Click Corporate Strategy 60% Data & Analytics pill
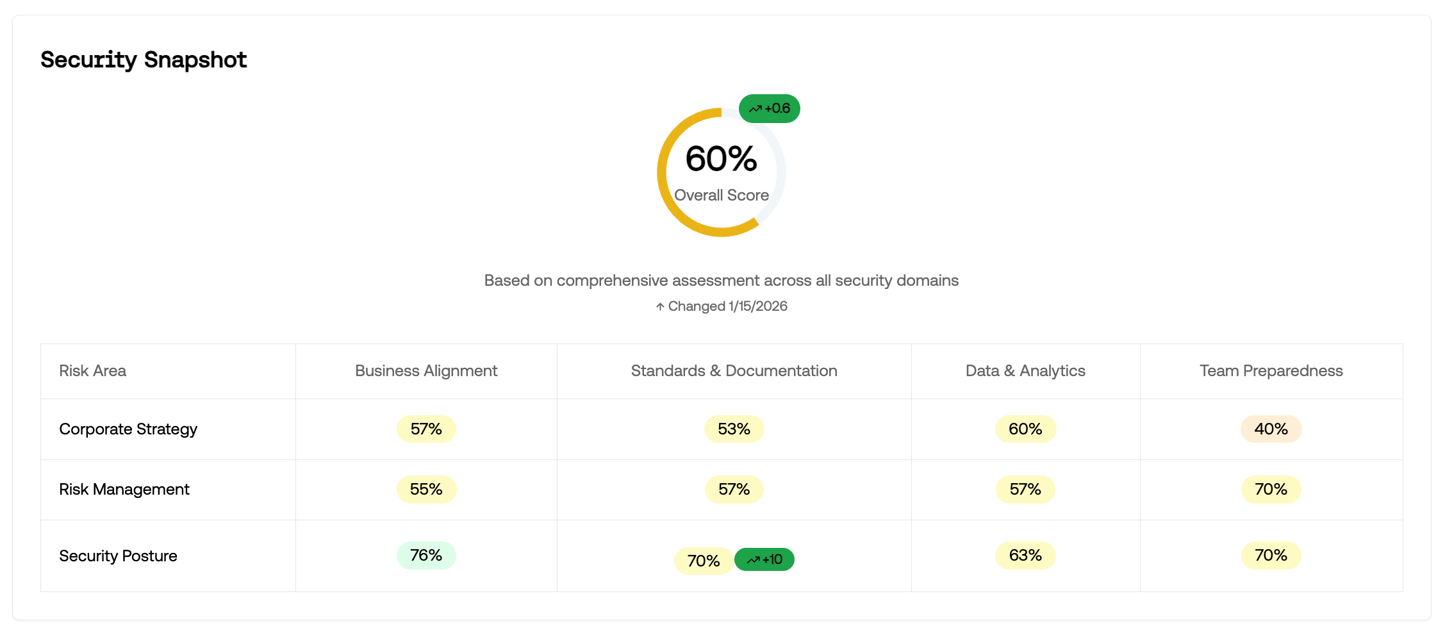 1025,429
